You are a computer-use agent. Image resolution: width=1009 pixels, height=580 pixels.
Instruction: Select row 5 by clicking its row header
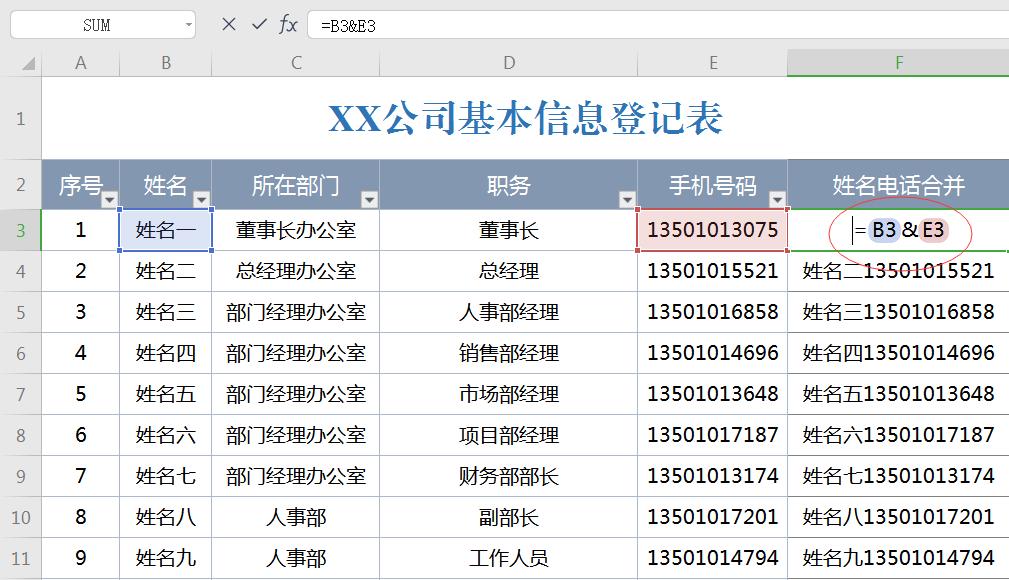coord(21,312)
